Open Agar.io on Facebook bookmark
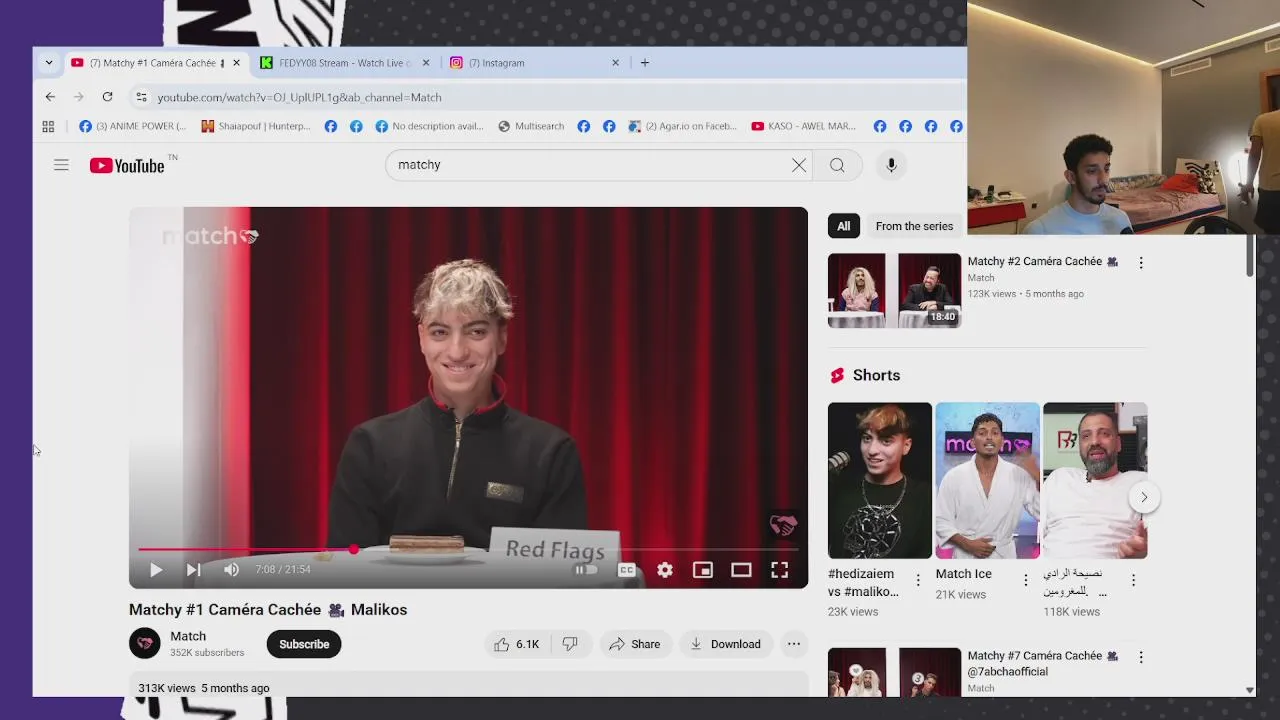The image size is (1280, 720). 682,126
